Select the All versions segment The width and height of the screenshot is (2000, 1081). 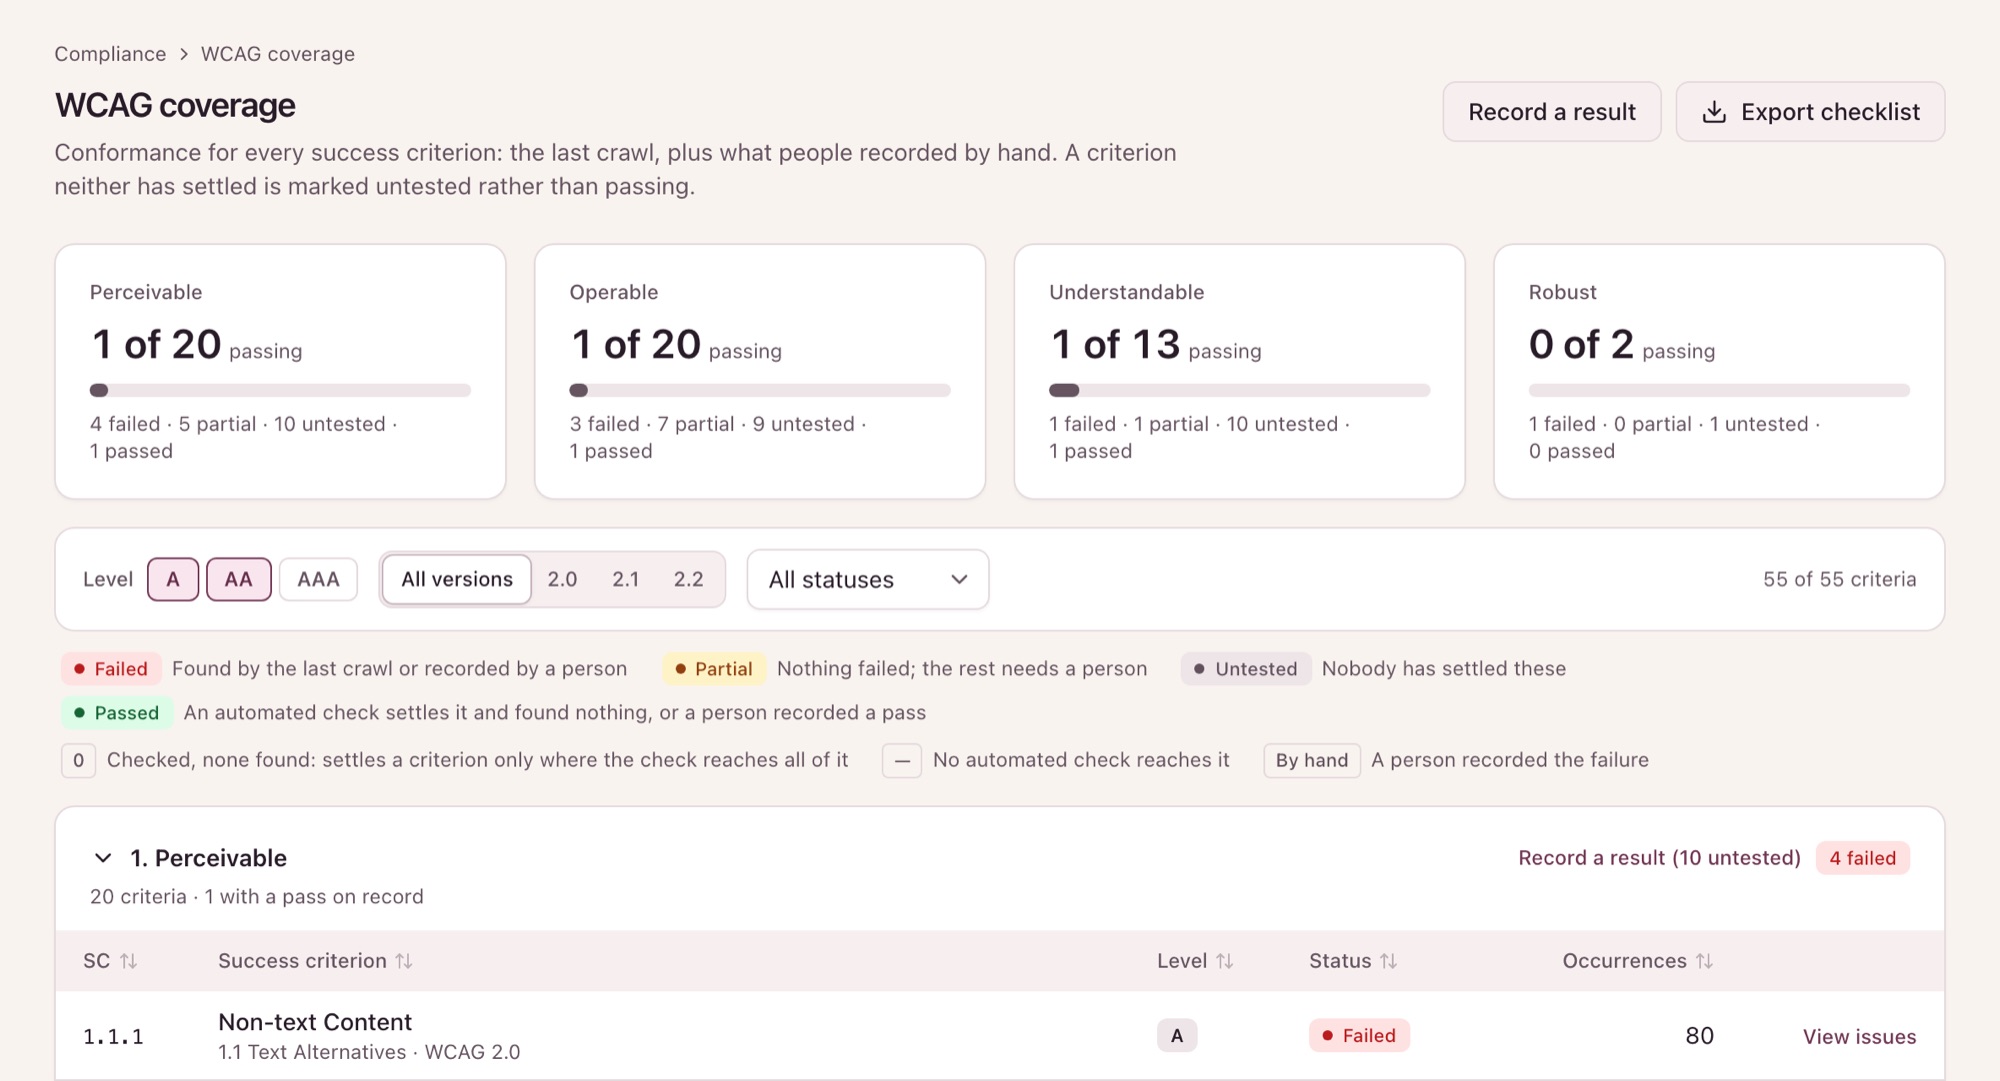point(457,579)
